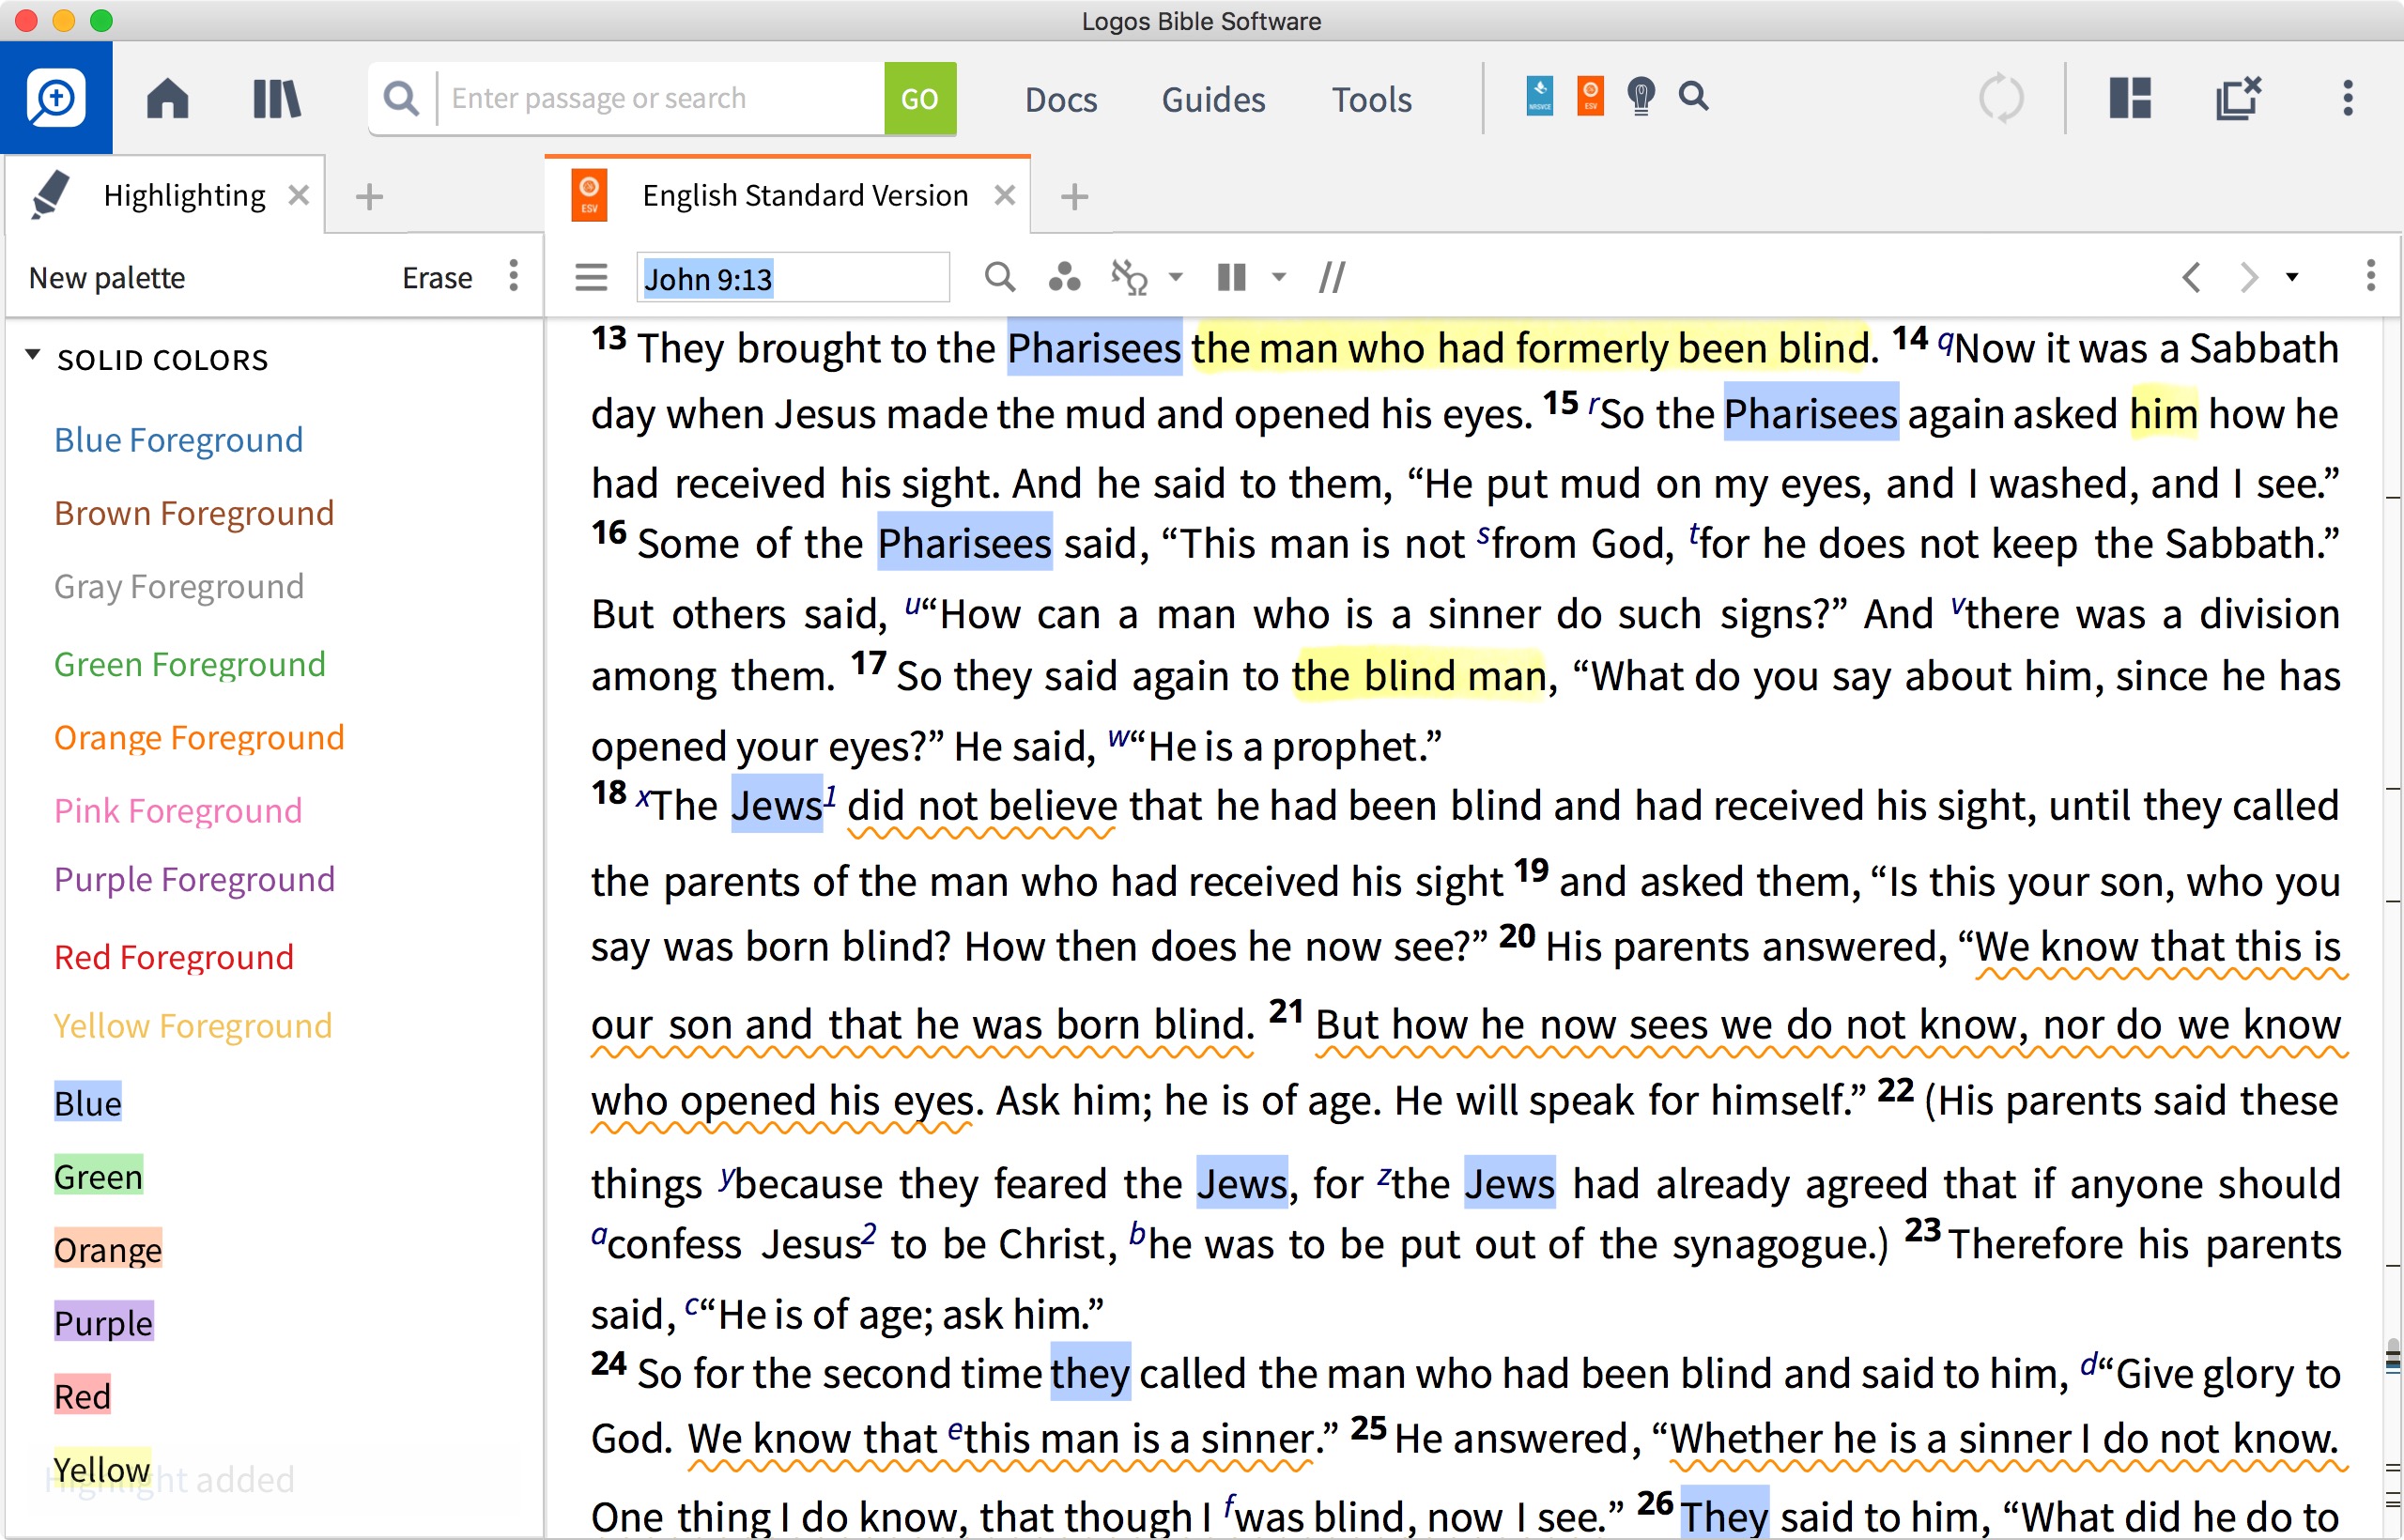Open the Tools menu

pyautogui.click(x=1371, y=99)
